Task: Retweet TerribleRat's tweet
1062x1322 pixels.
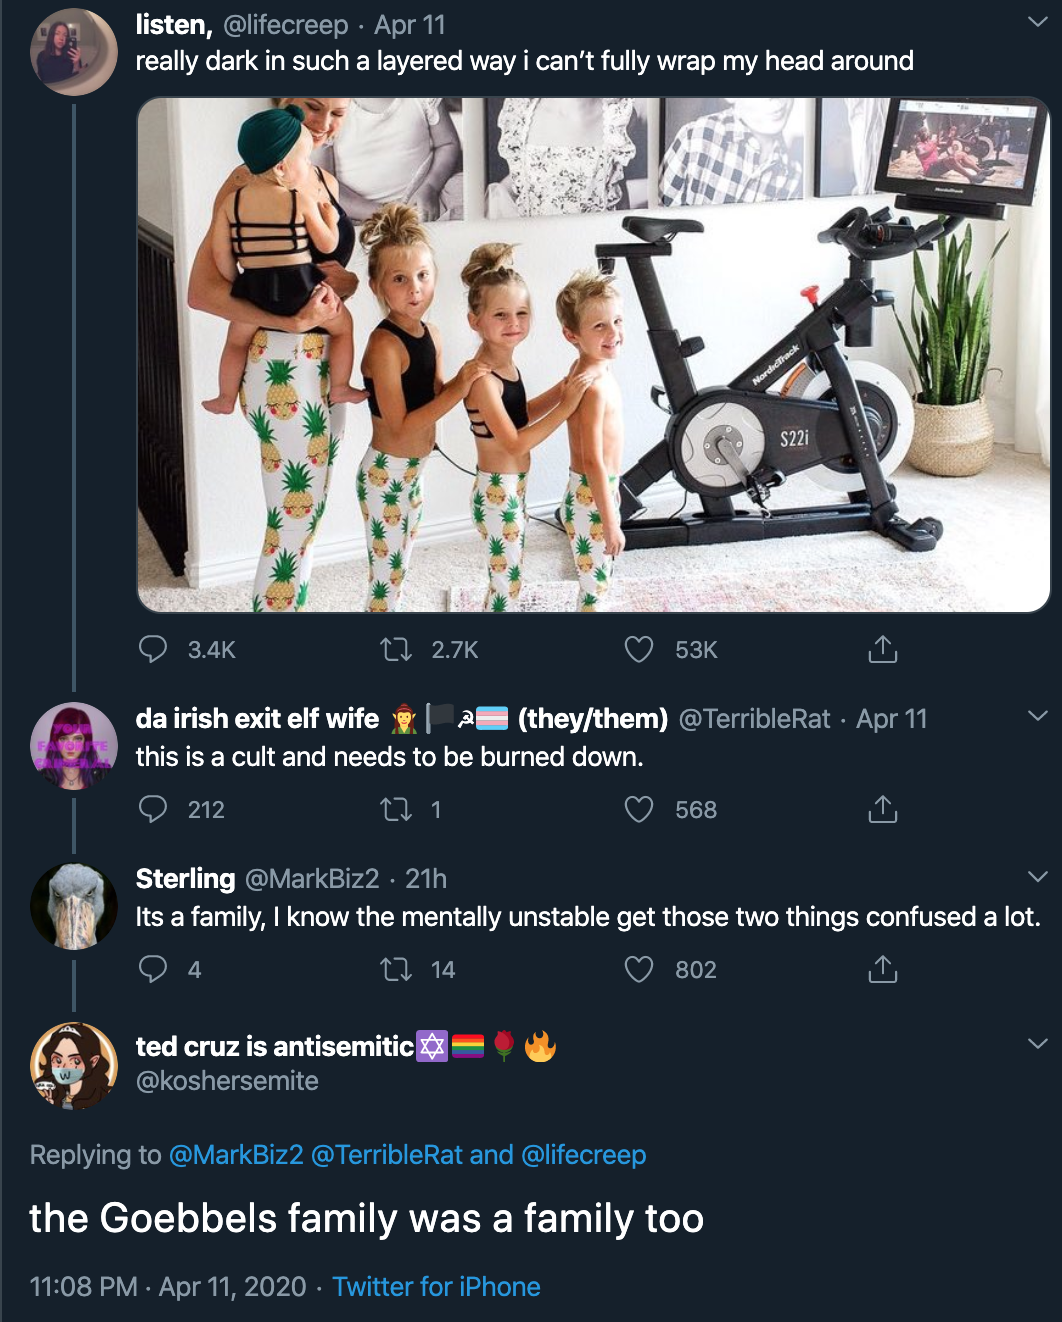Action: [396, 809]
